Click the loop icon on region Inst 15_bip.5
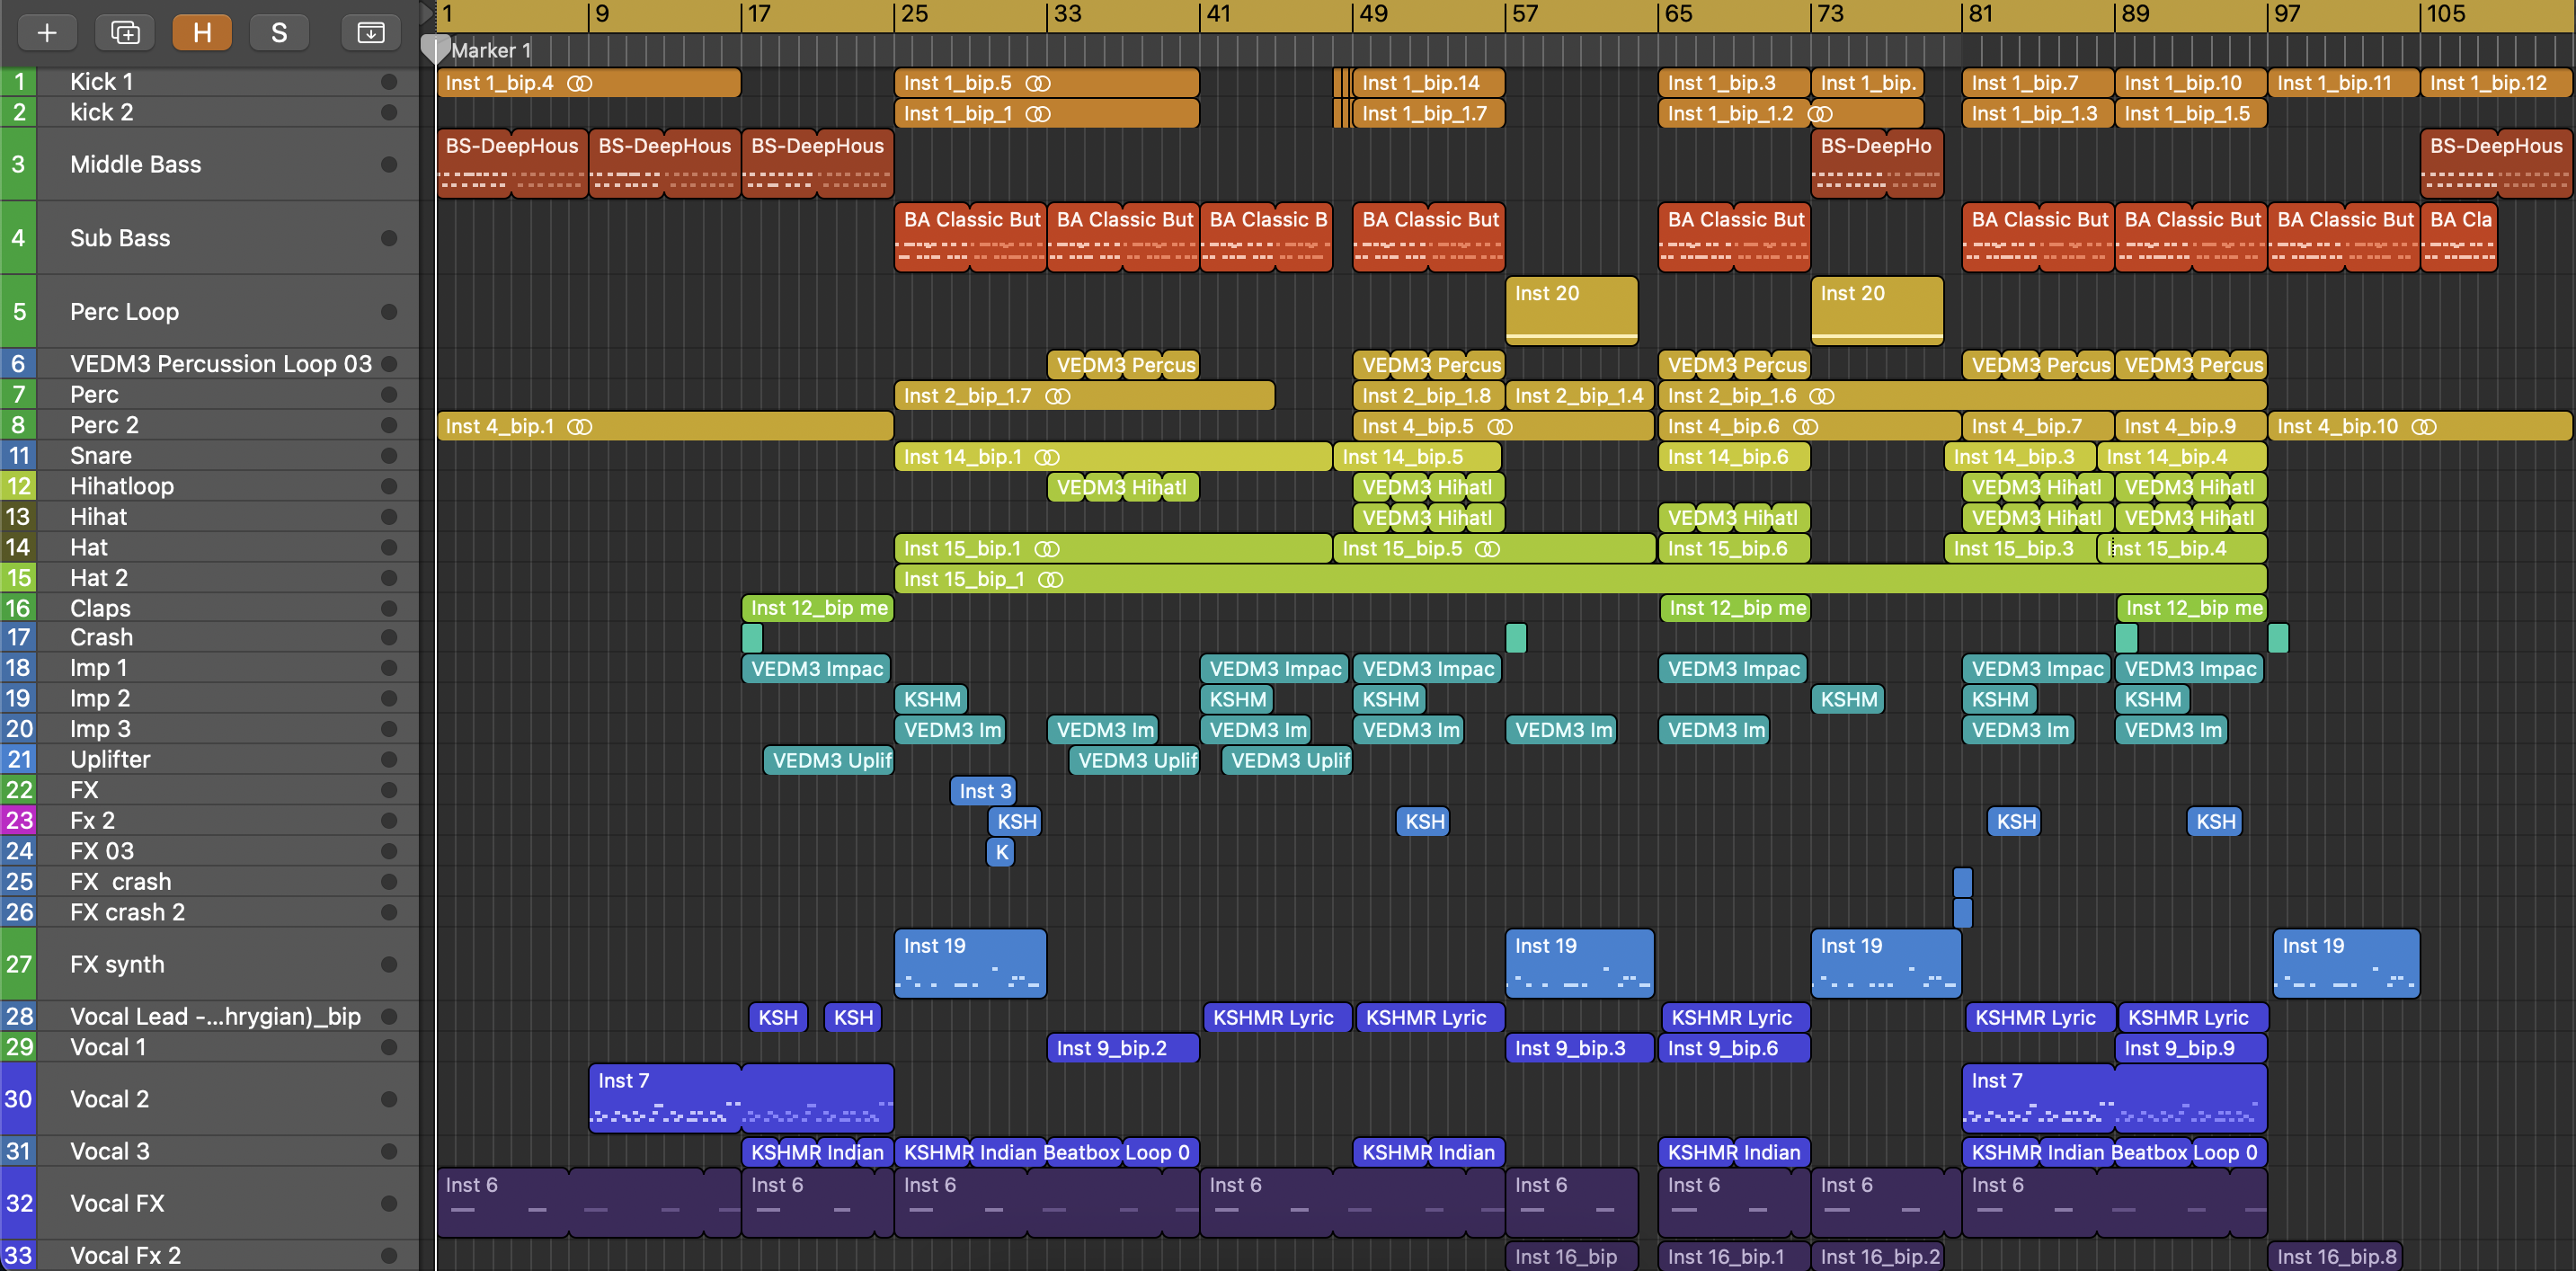 [x=1487, y=549]
